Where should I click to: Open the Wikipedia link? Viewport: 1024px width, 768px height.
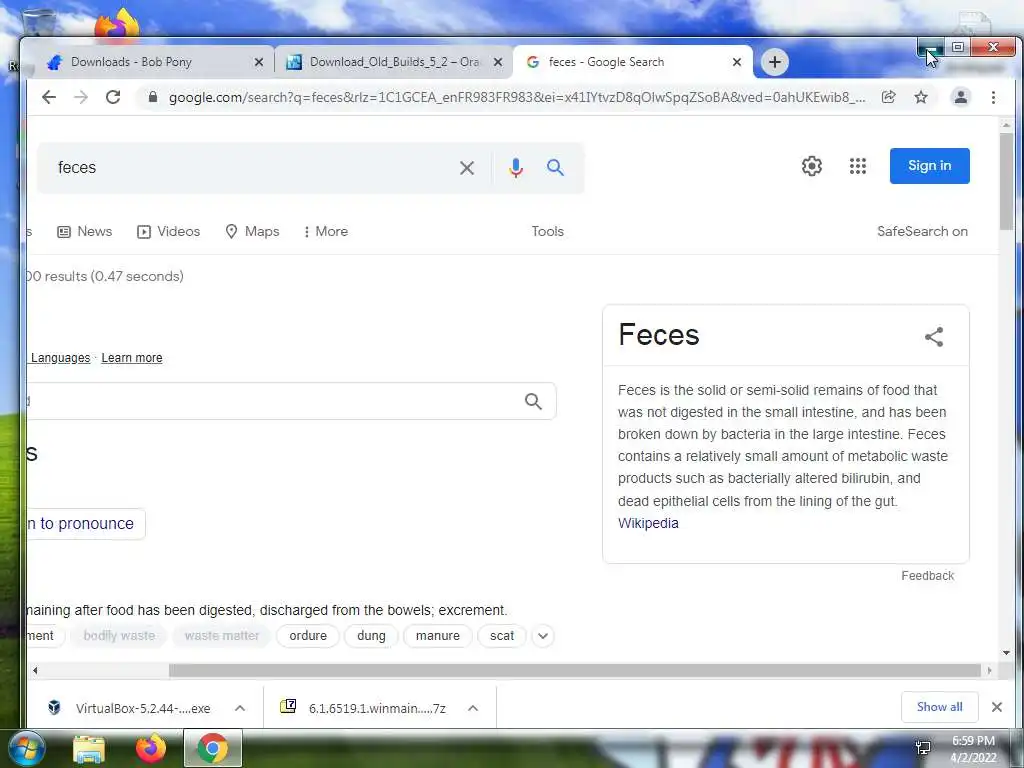pyautogui.click(x=648, y=523)
